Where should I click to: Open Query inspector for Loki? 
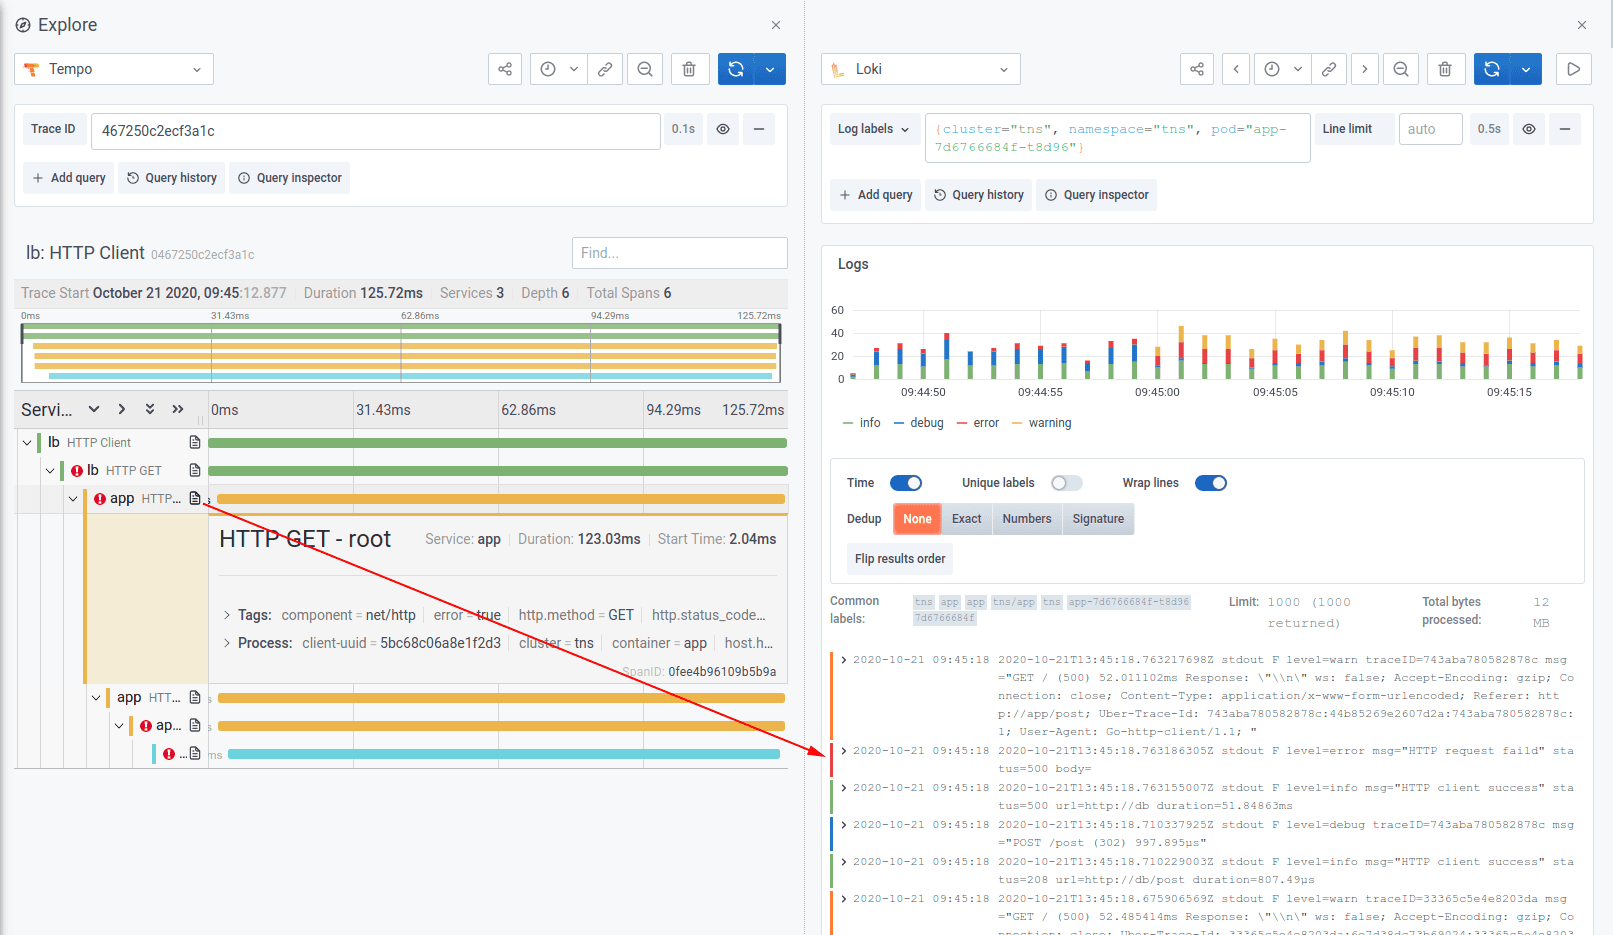1096,195
